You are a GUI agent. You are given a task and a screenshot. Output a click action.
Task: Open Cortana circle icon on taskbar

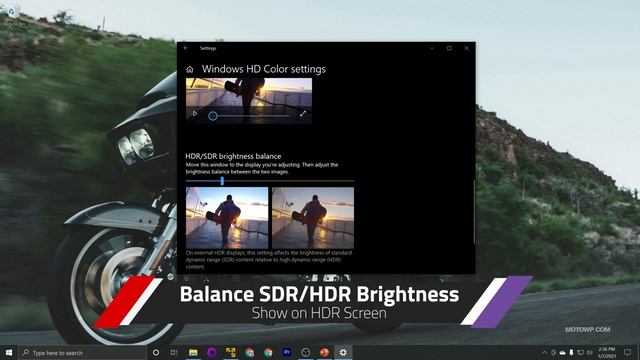[x=156, y=352]
